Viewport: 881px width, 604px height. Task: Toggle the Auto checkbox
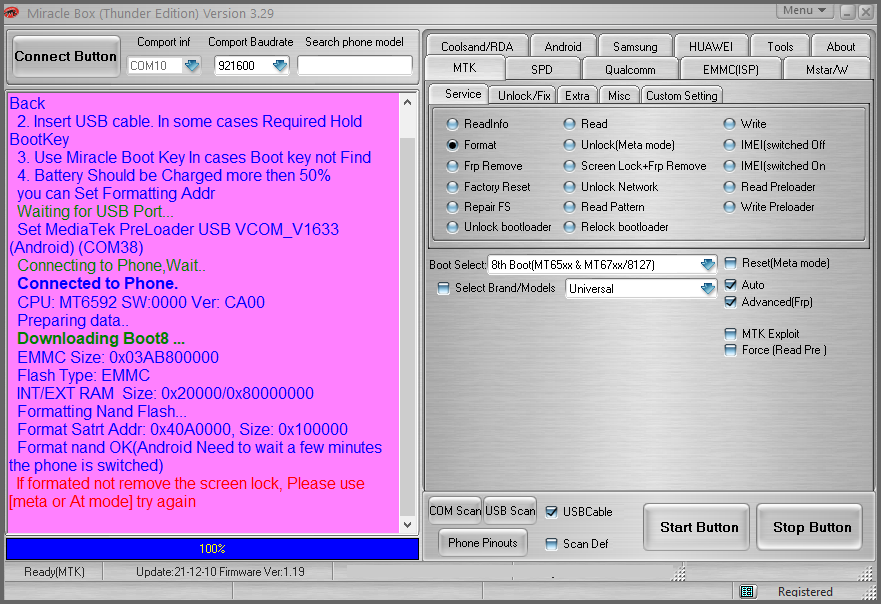coord(730,284)
